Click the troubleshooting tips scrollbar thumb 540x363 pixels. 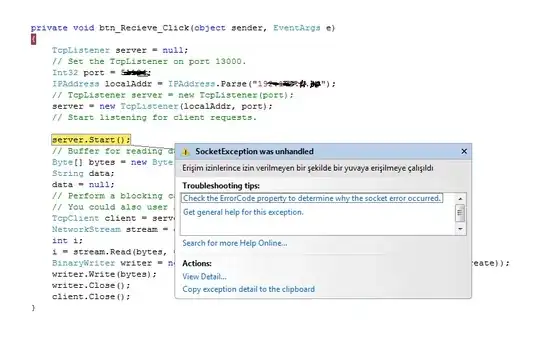(460, 213)
